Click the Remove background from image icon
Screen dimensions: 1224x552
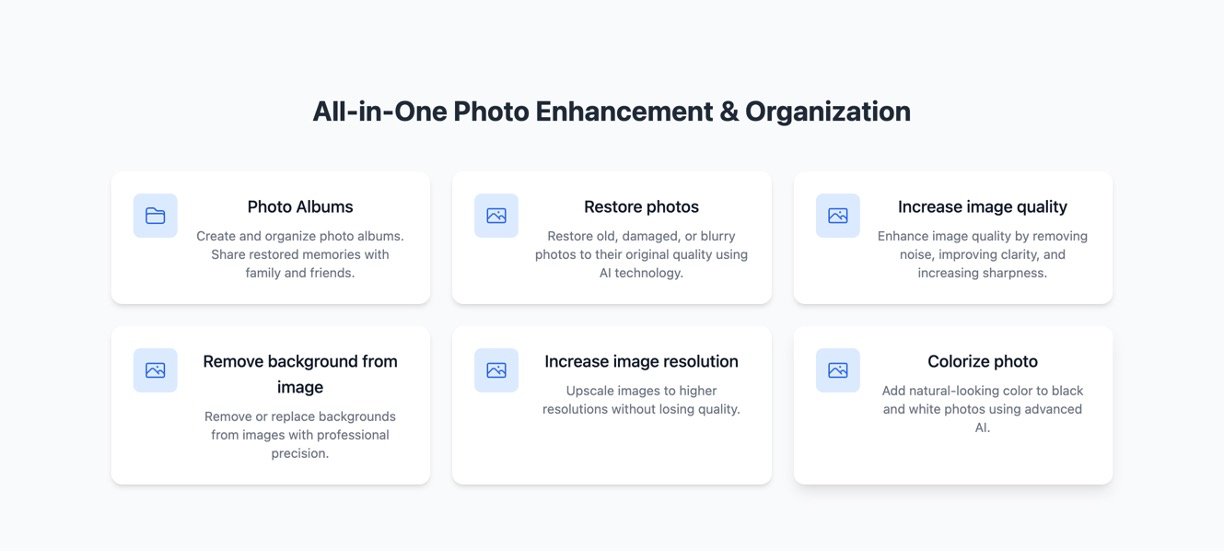click(155, 370)
